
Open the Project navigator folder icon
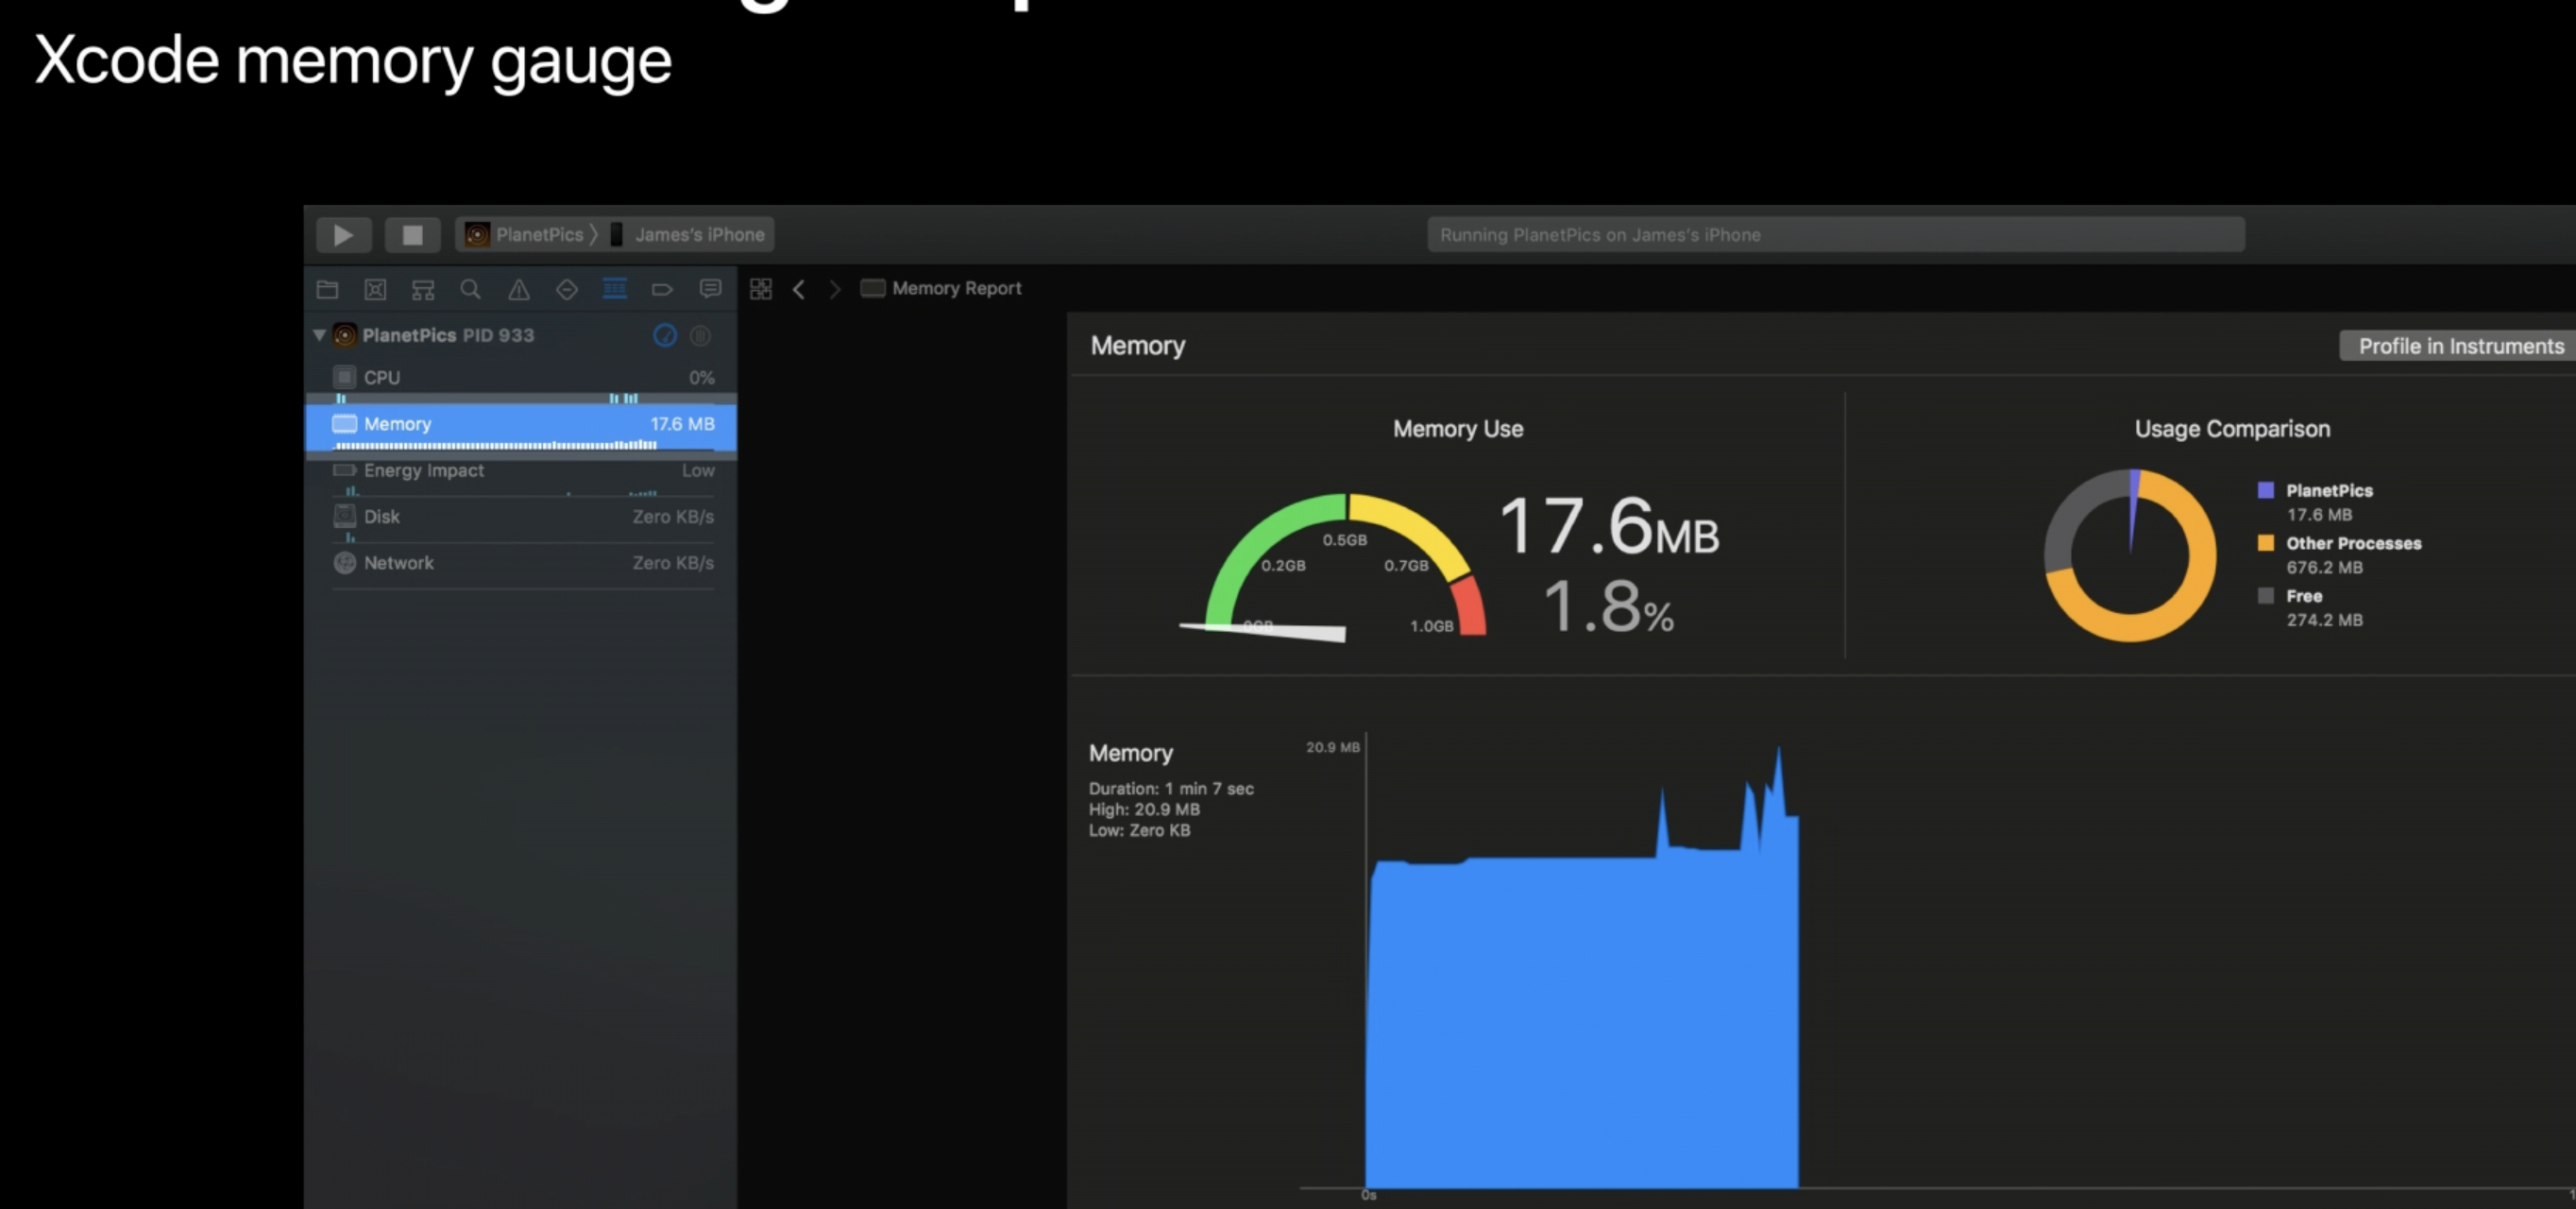[x=327, y=290]
